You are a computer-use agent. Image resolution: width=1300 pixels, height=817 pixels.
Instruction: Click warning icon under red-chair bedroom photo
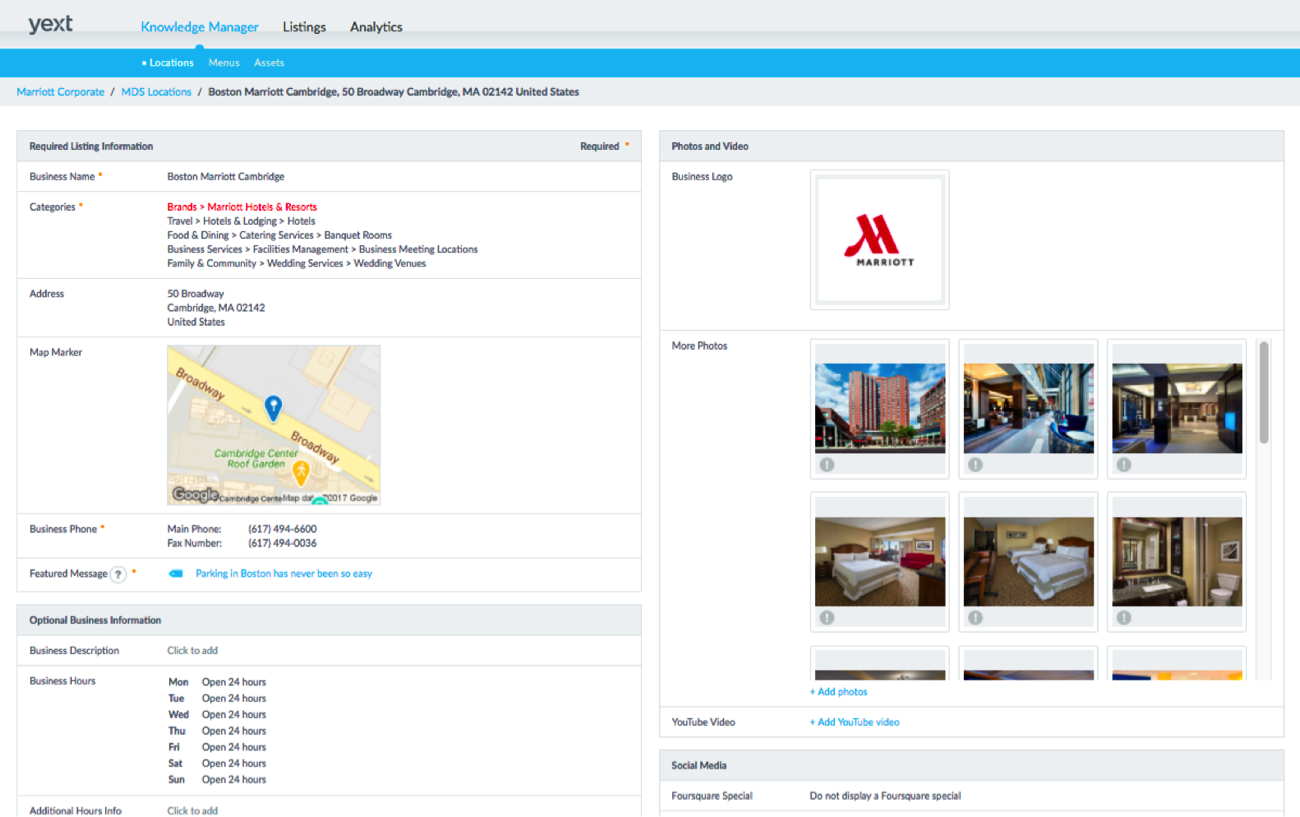coord(827,618)
